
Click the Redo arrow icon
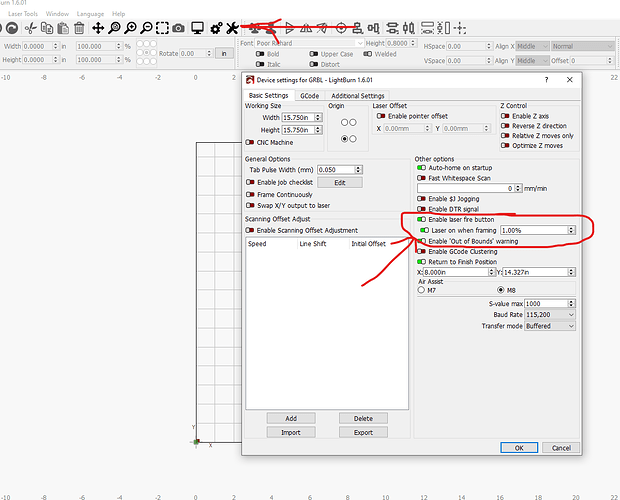[x=12, y=28]
